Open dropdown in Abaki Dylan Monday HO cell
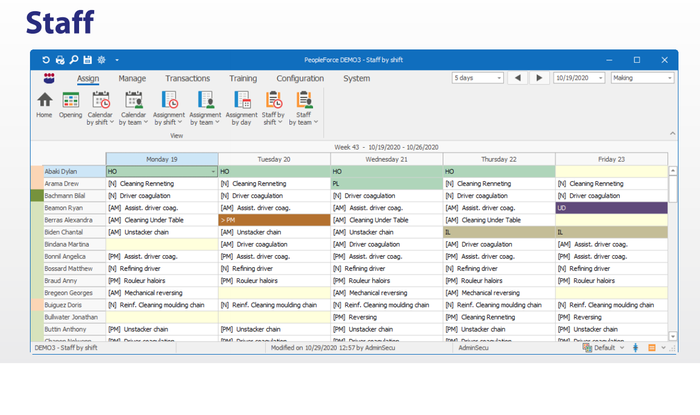Viewport: 700px width, 415px height. [213, 171]
